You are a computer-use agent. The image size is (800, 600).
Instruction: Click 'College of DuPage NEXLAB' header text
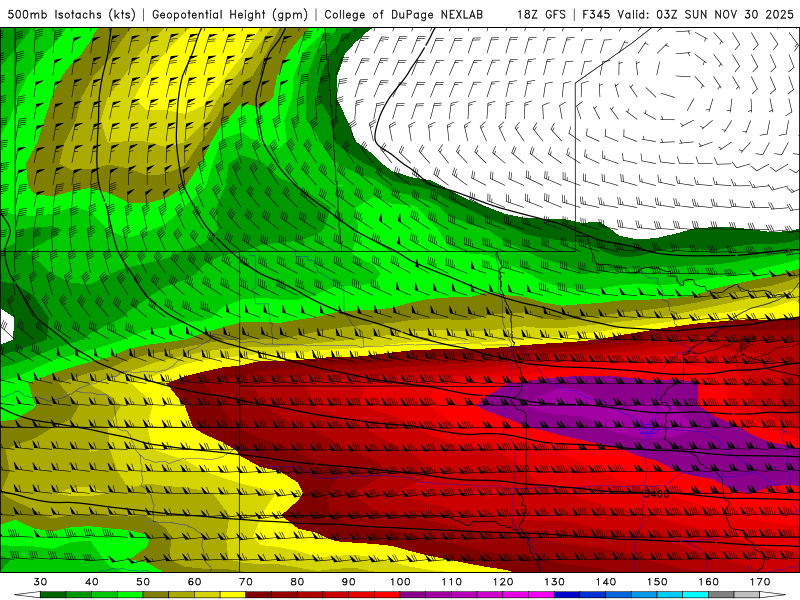[x=404, y=15]
